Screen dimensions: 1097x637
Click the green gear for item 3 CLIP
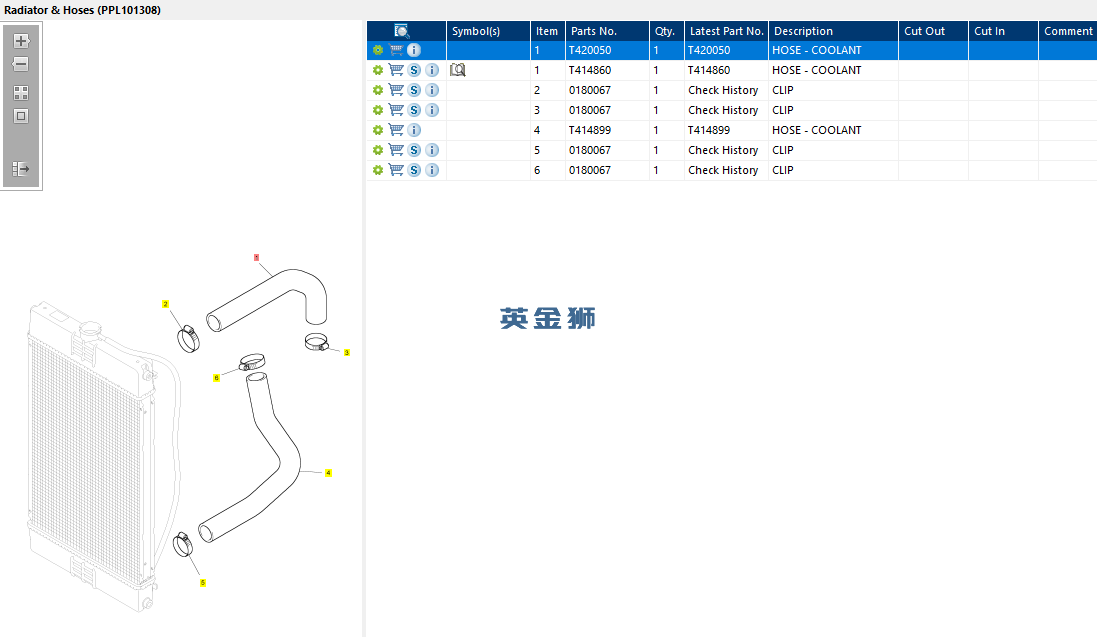(378, 110)
